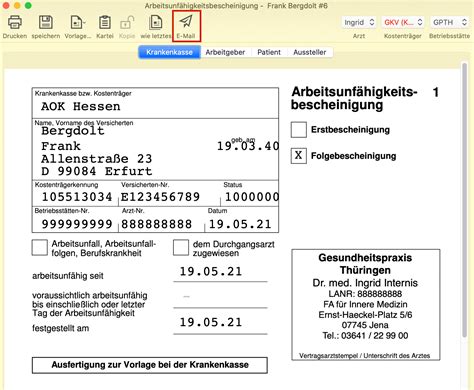Click the Drucken printer icon

tap(15, 23)
